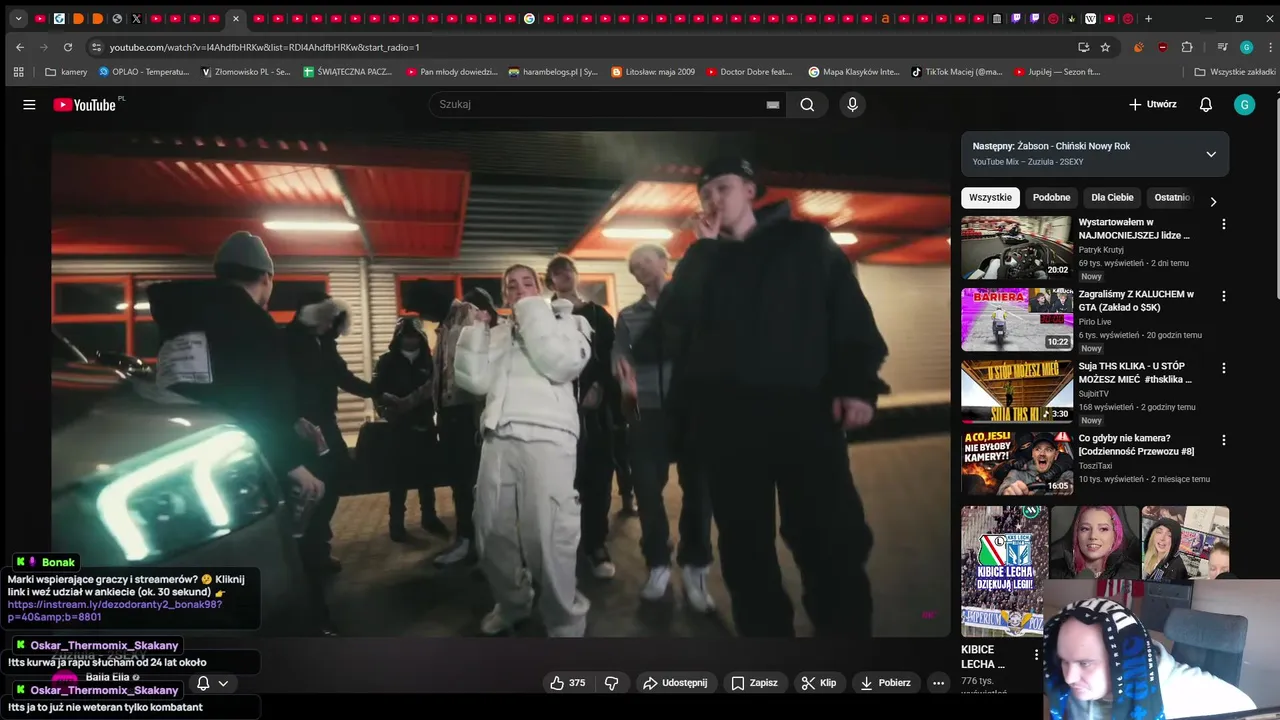The height and width of the screenshot is (720, 1280).
Task: Open the YouTube hamburger guide menu
Action: (29, 104)
